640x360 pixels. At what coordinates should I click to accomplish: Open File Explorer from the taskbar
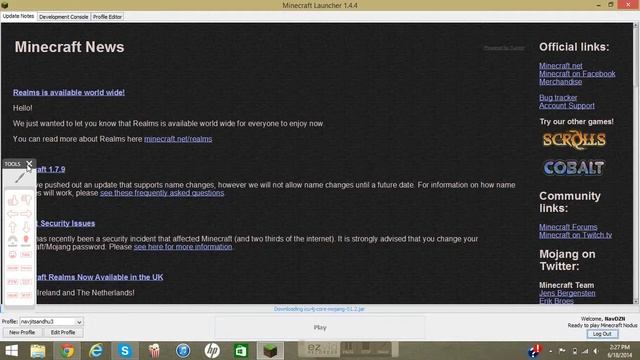click(38, 351)
